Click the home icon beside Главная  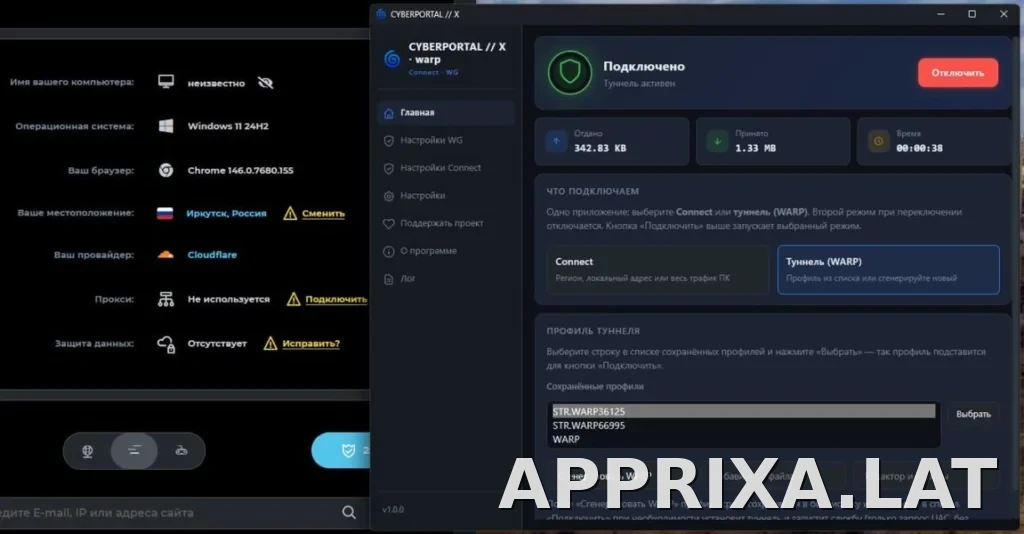[389, 114]
